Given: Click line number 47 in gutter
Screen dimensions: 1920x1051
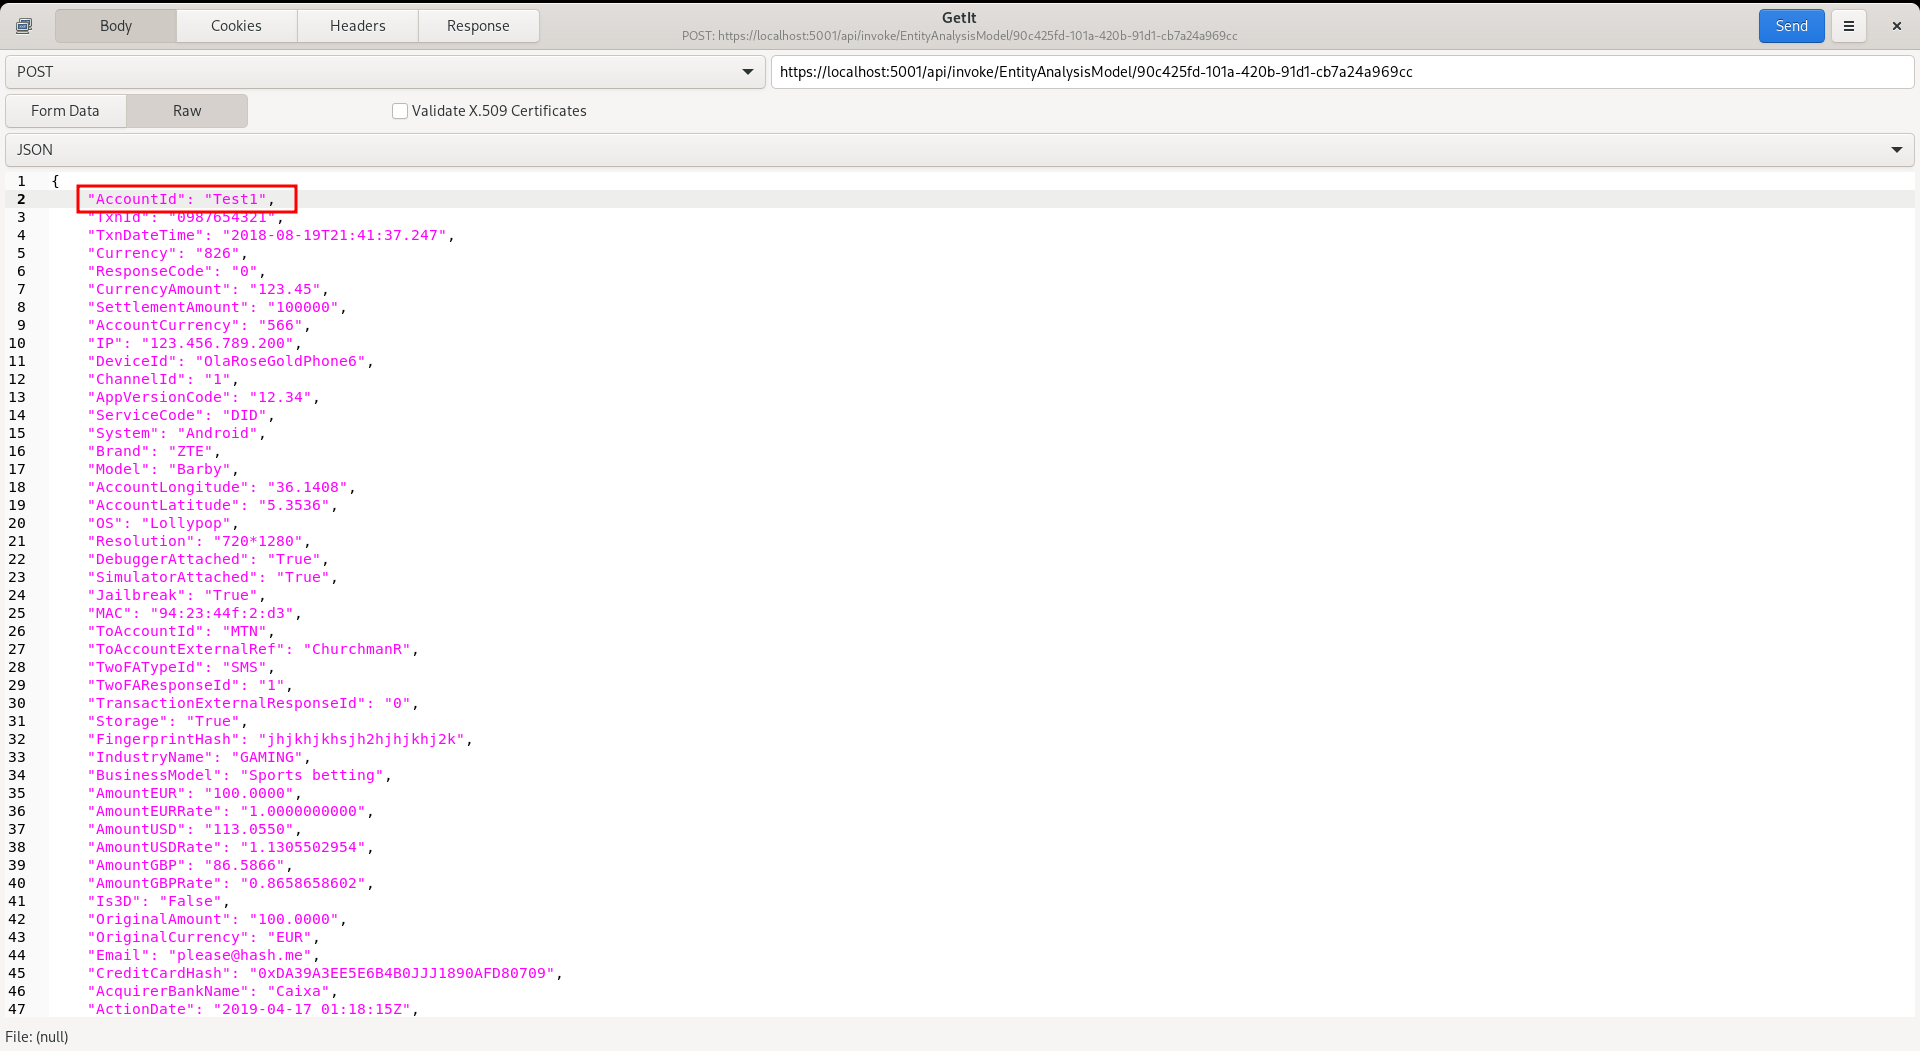Looking at the screenshot, I should [17, 1009].
